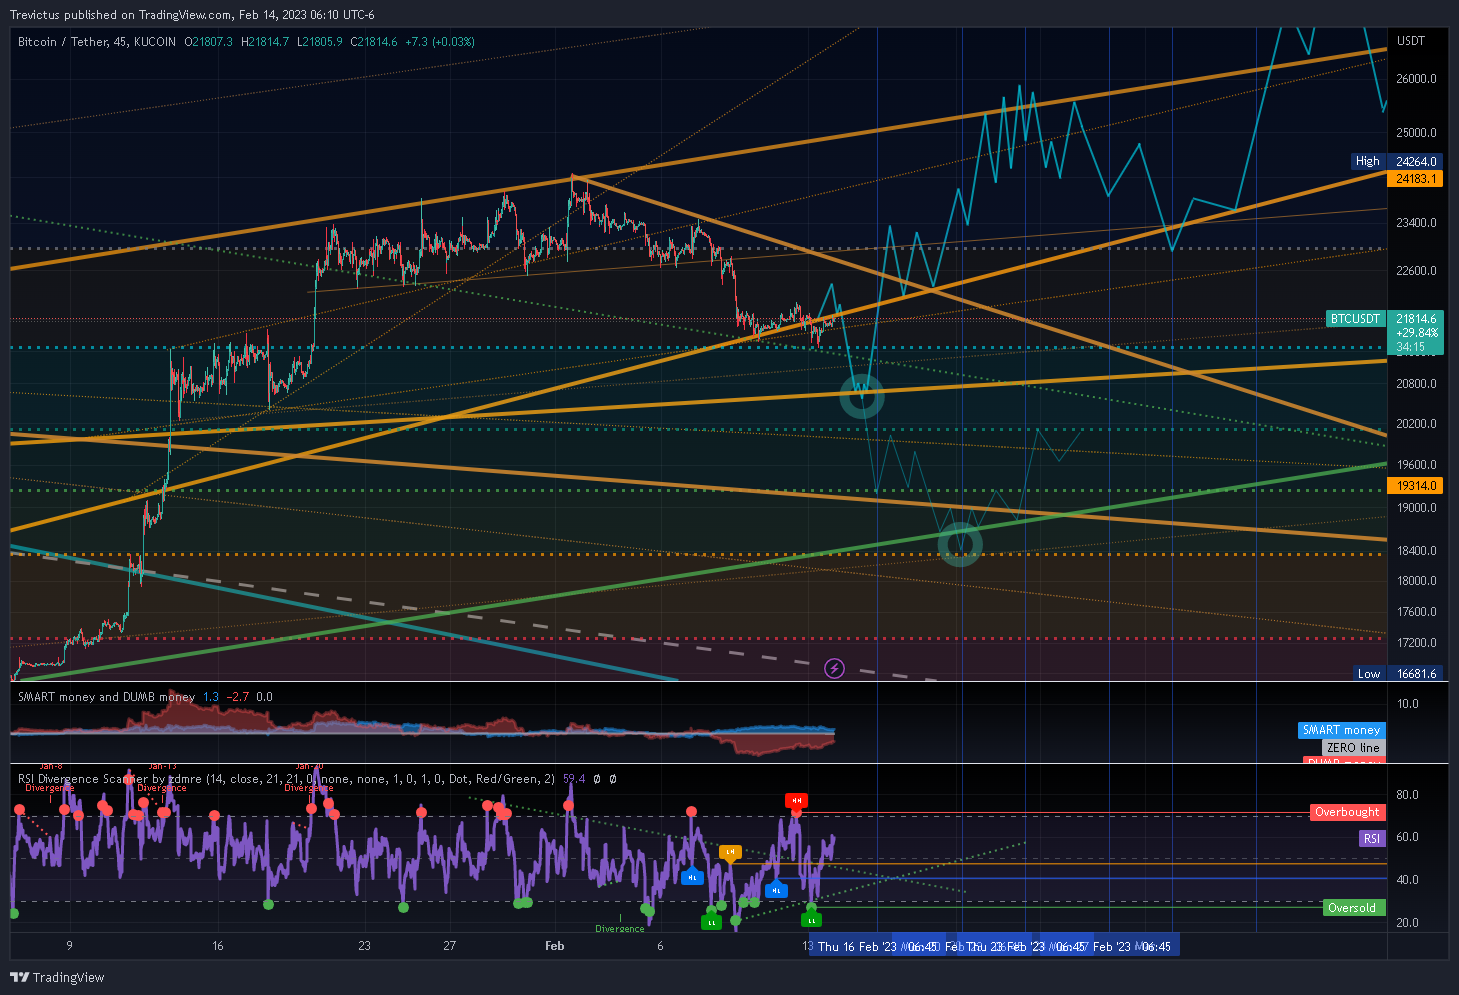The height and width of the screenshot is (995, 1459).
Task: Click the 22600.0 price axis value
Action: [1416, 271]
